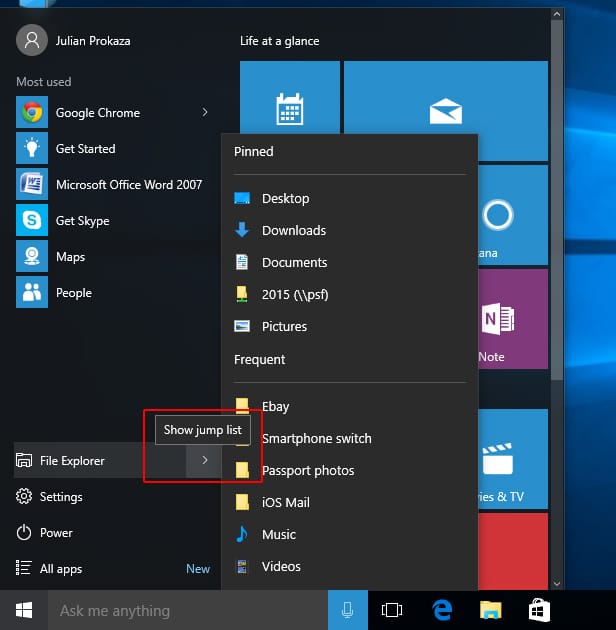
Task: Click the Life at a glance group heading
Action: (280, 41)
